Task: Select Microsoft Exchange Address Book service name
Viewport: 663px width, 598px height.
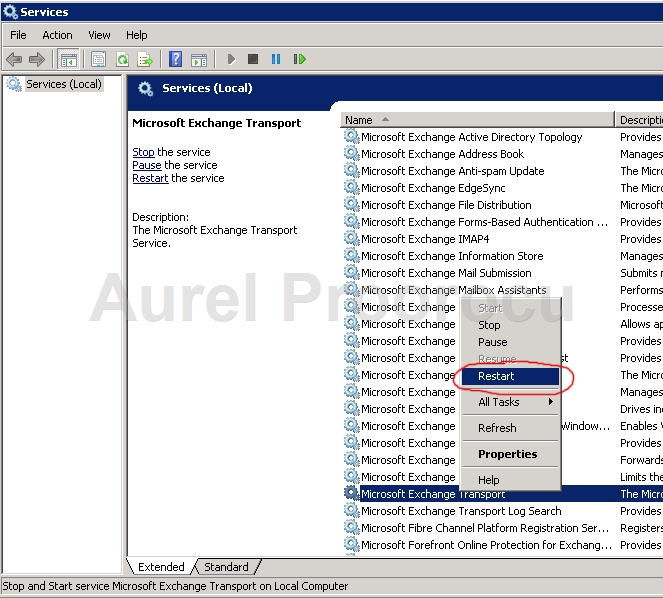Action: tap(442, 154)
